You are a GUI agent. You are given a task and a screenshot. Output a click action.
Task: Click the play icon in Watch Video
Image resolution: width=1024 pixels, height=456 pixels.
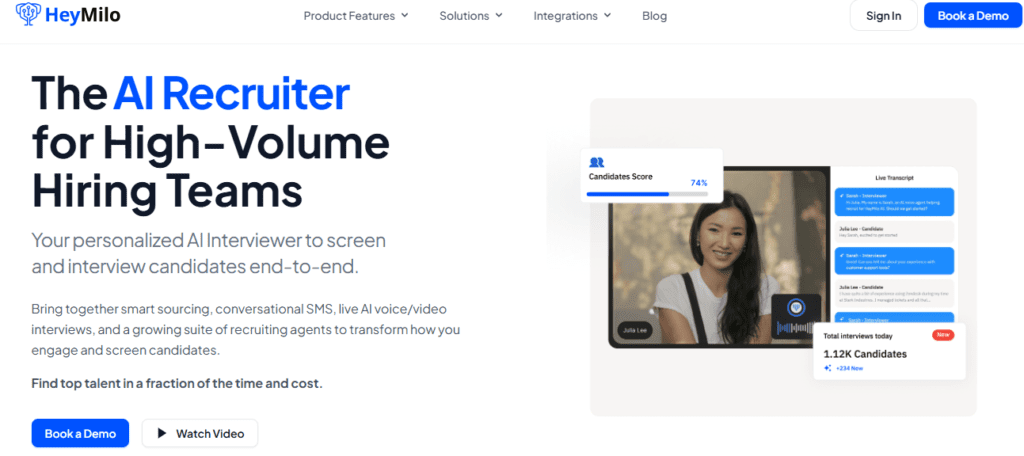[x=163, y=433]
